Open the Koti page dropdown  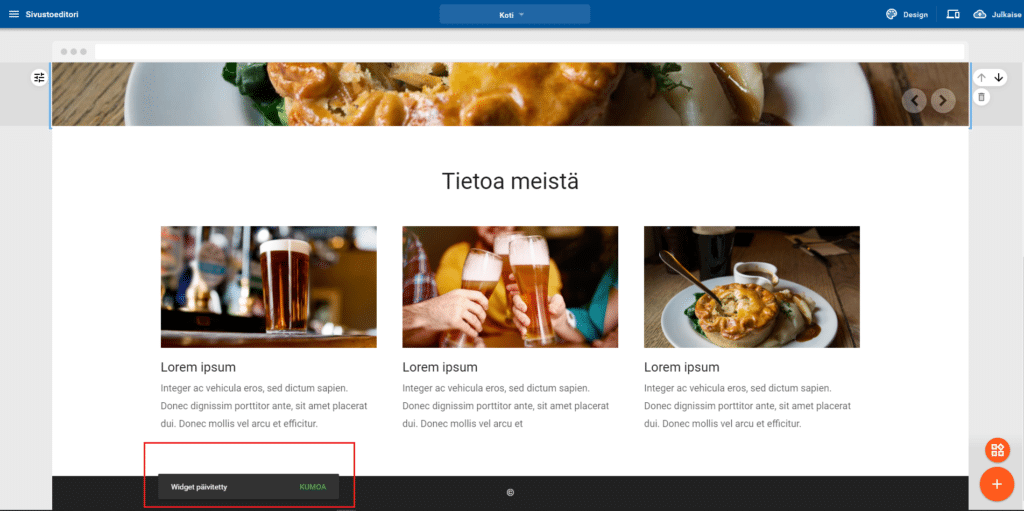pyautogui.click(x=514, y=14)
